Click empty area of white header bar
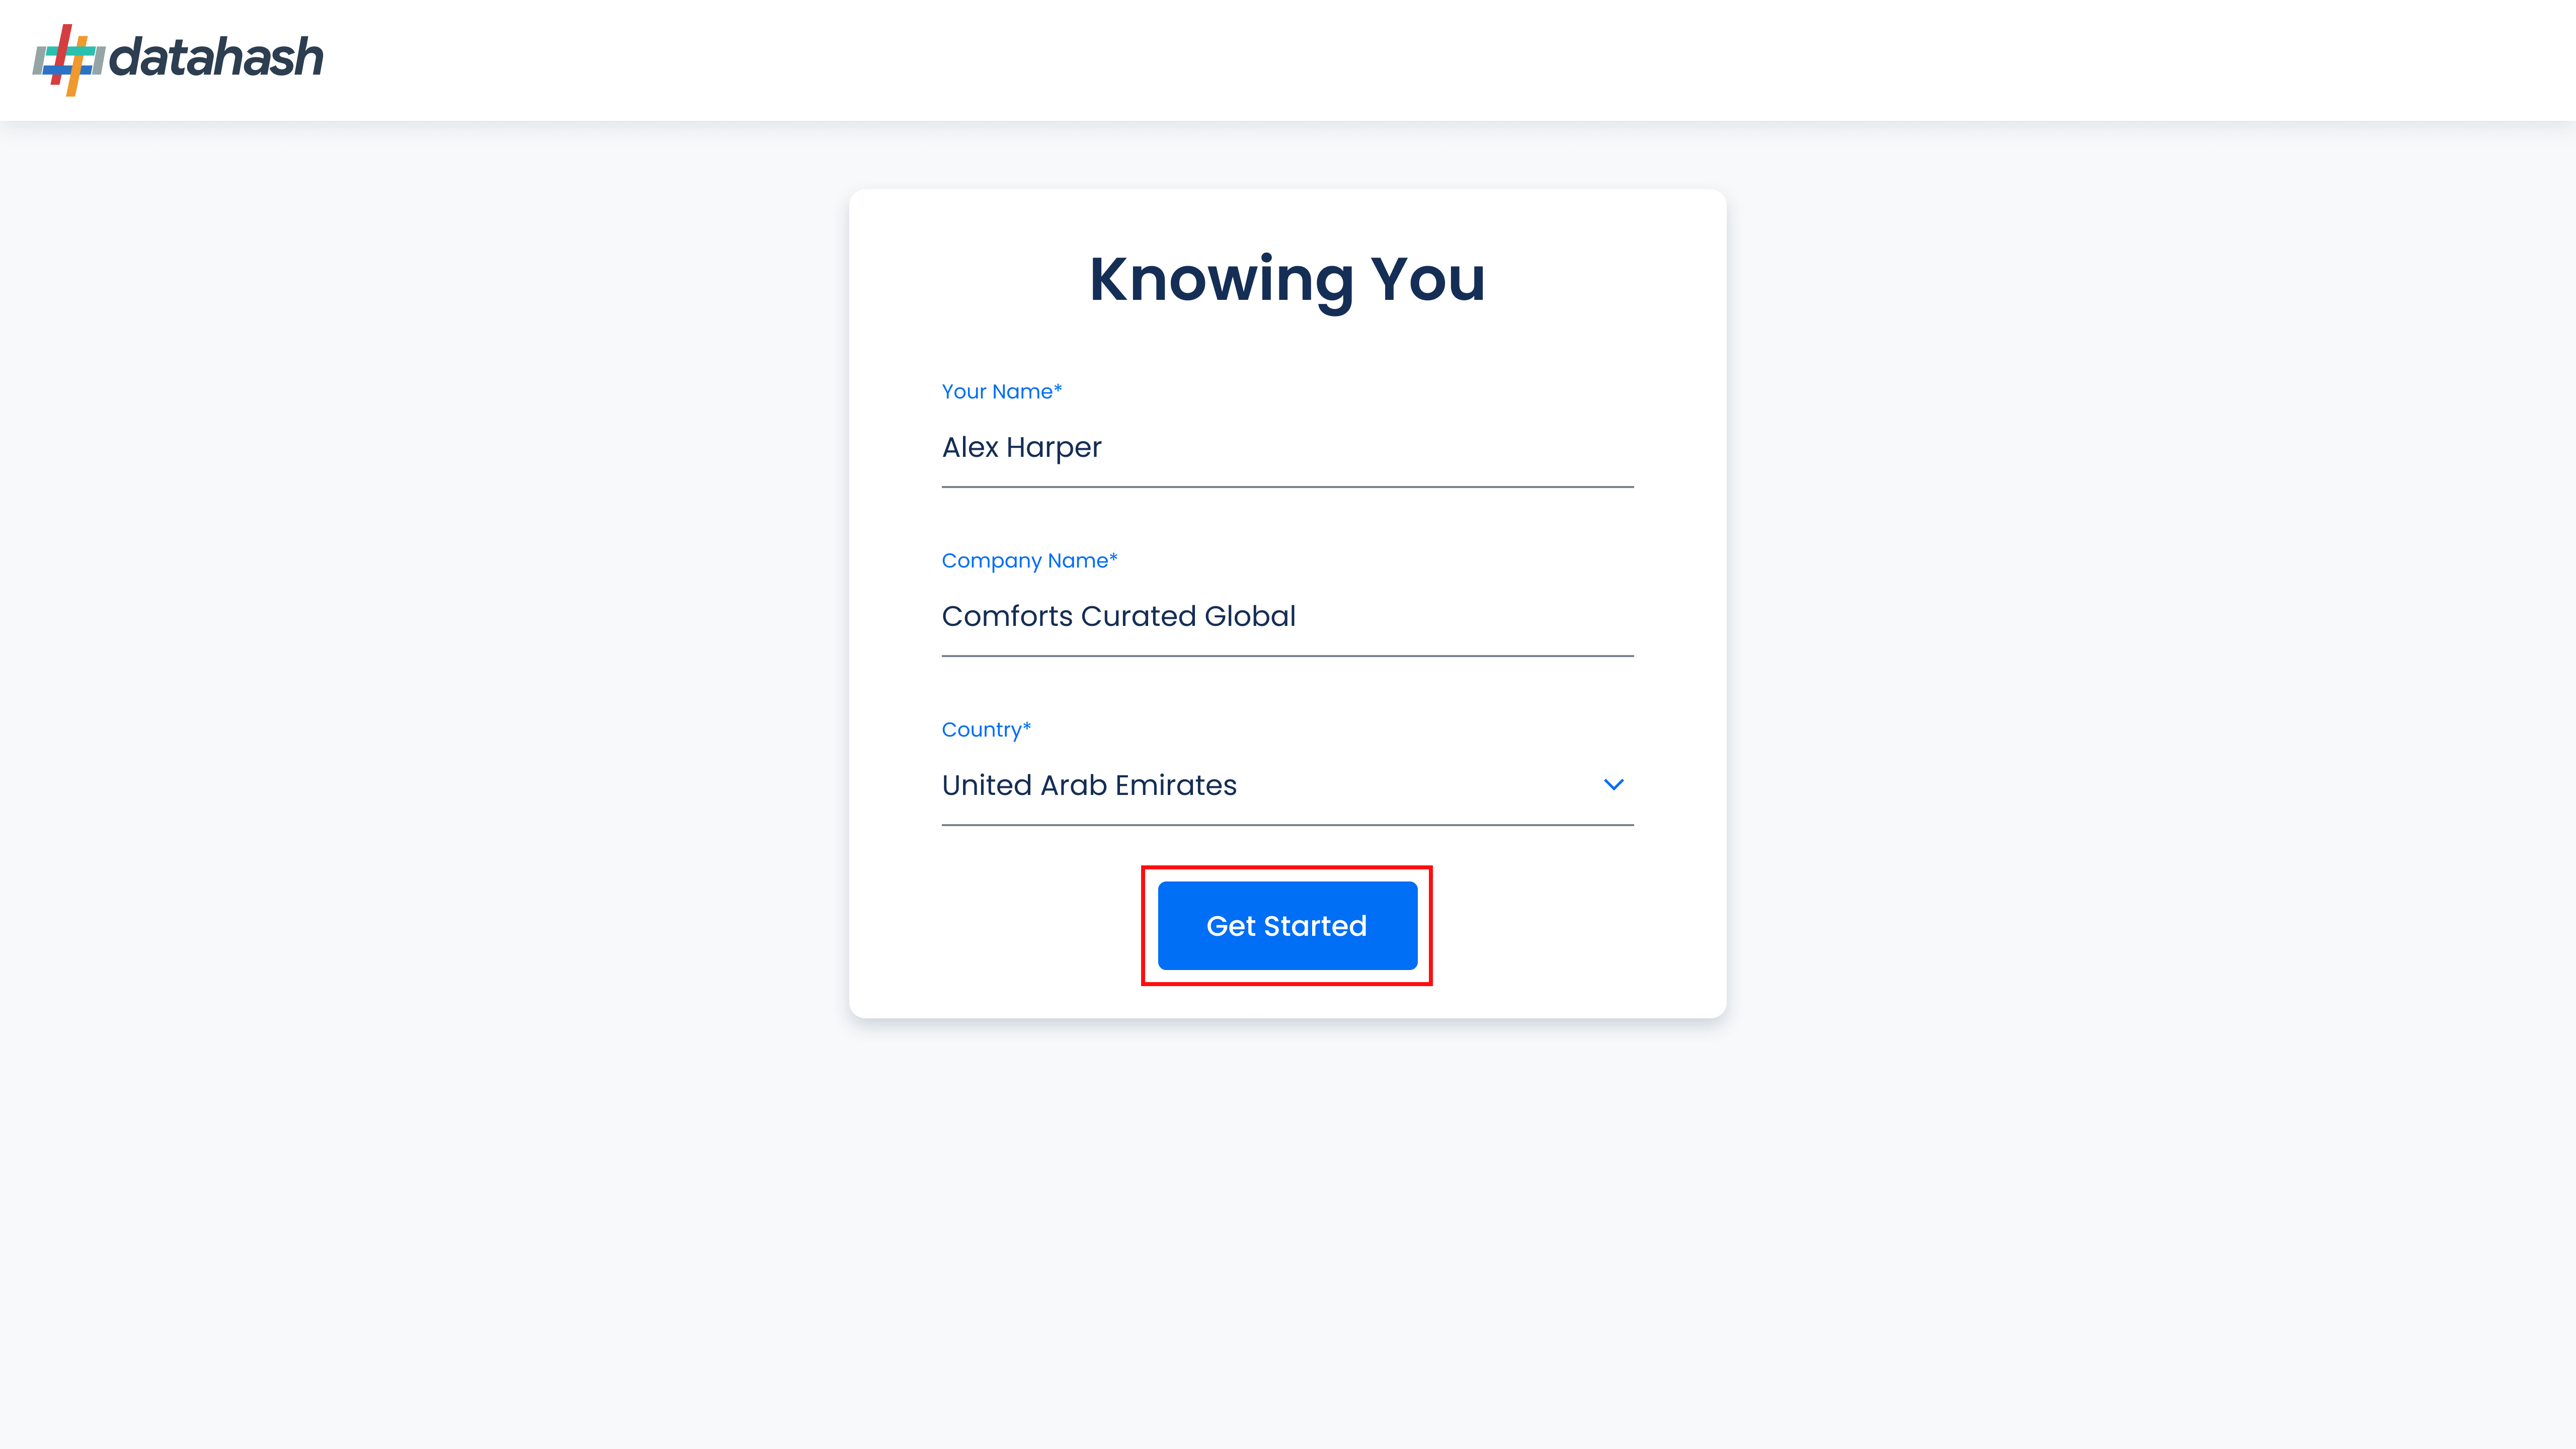The image size is (2576, 1449). point(1400,60)
